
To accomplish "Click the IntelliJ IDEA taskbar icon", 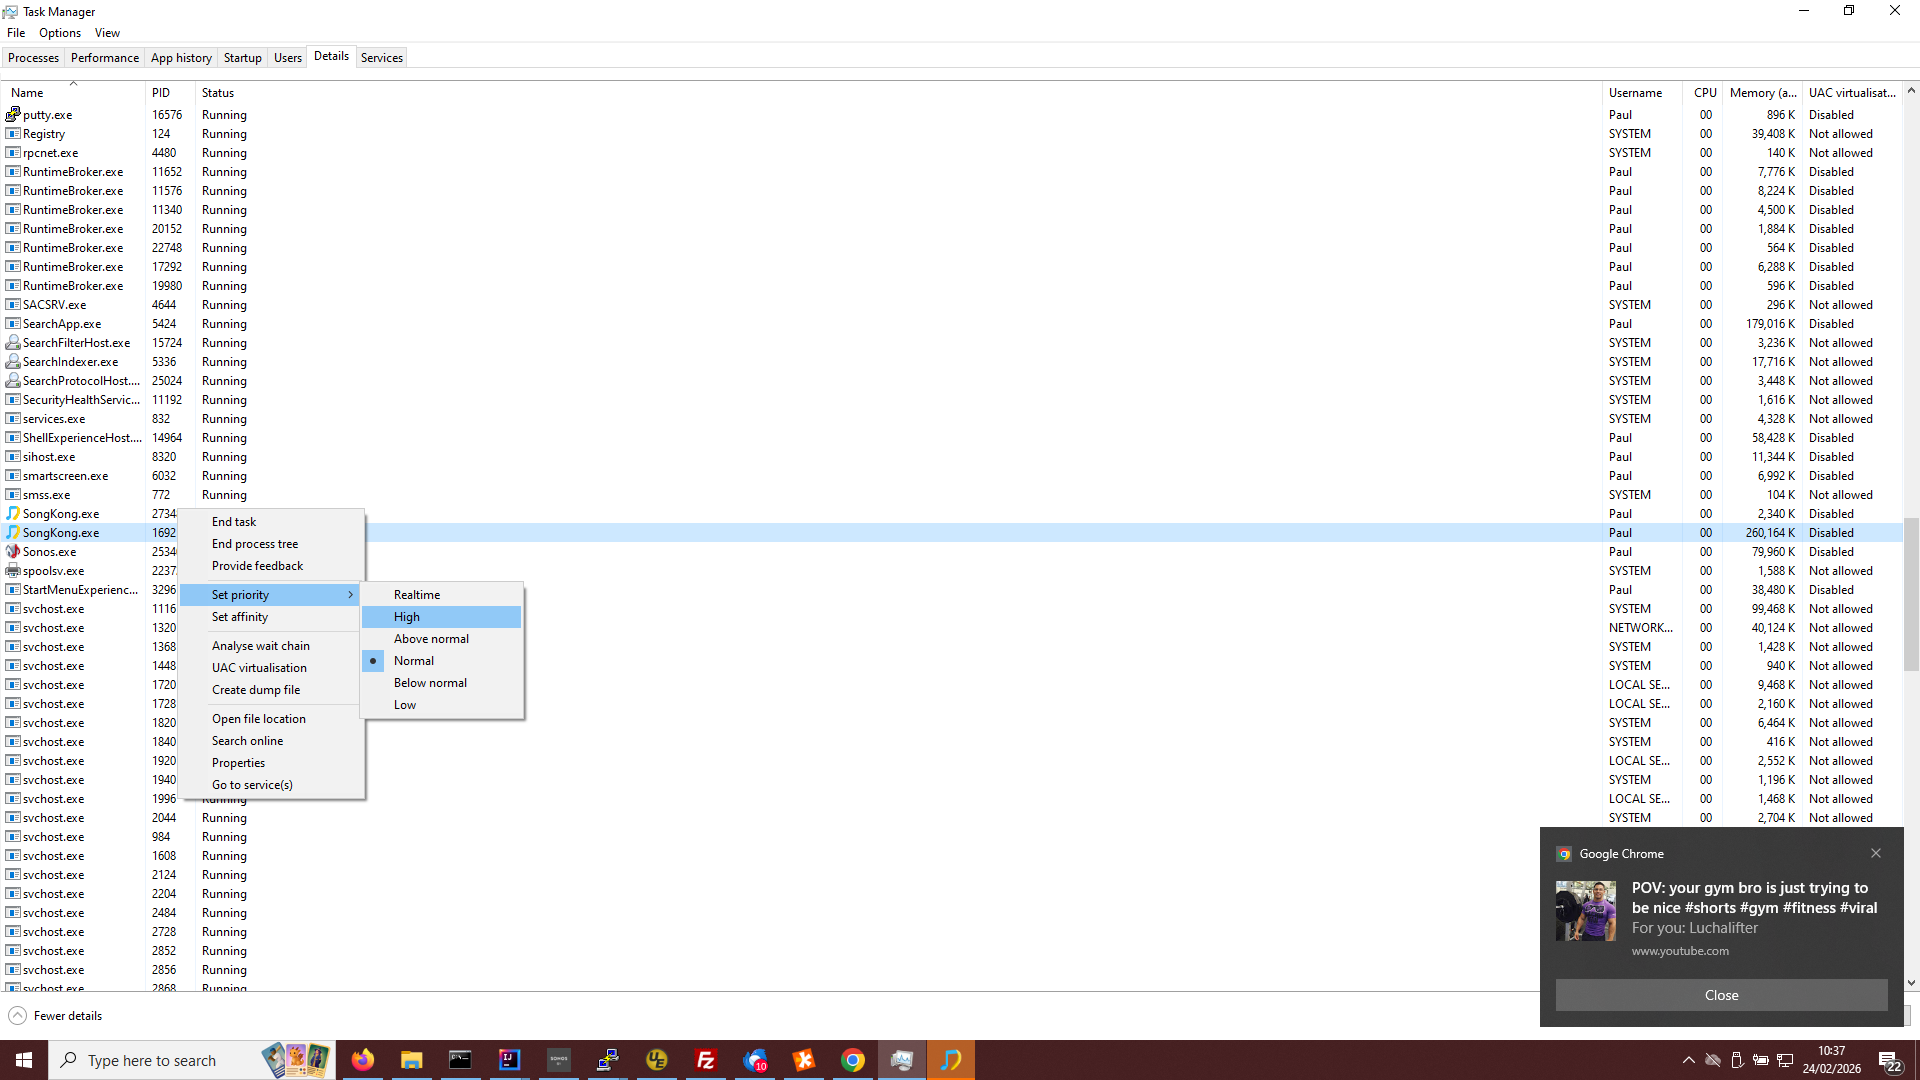I will tap(509, 1060).
